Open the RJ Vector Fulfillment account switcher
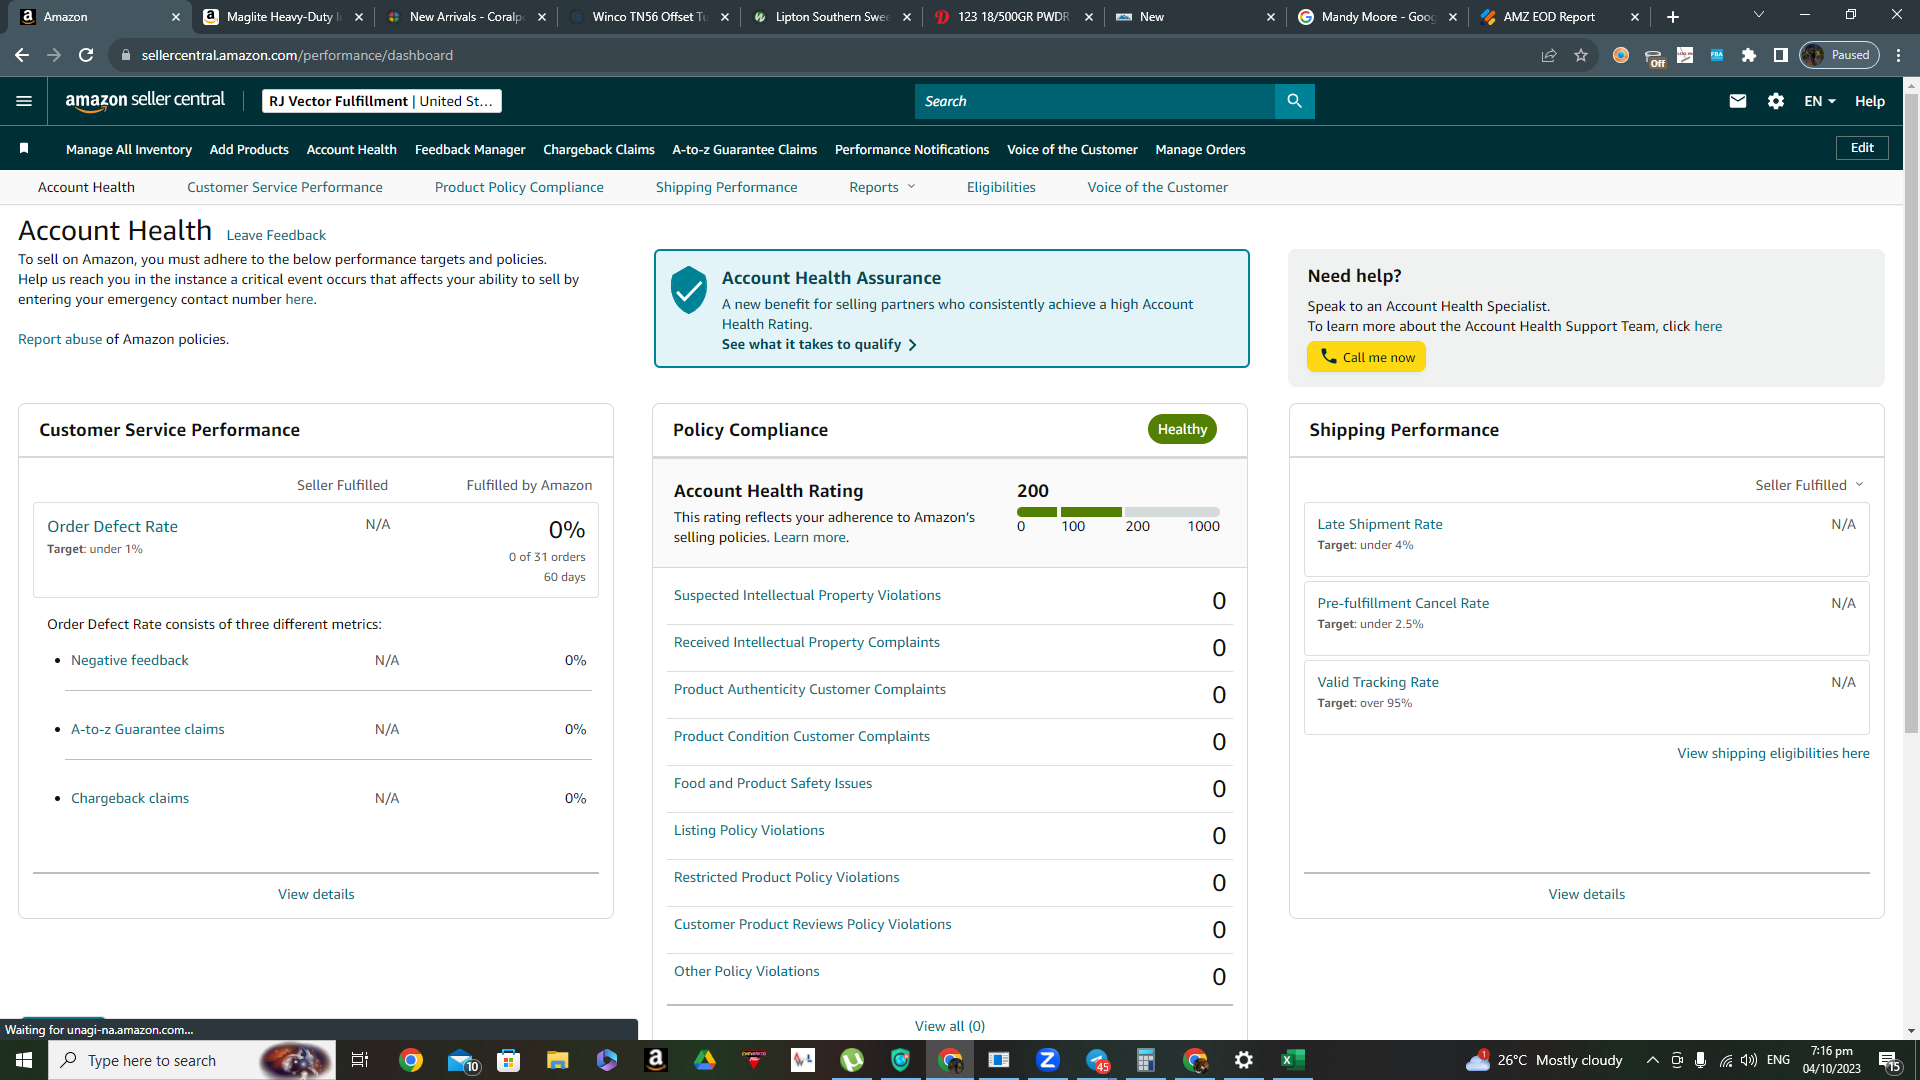Screen dimensions: 1920x1080 [381, 101]
